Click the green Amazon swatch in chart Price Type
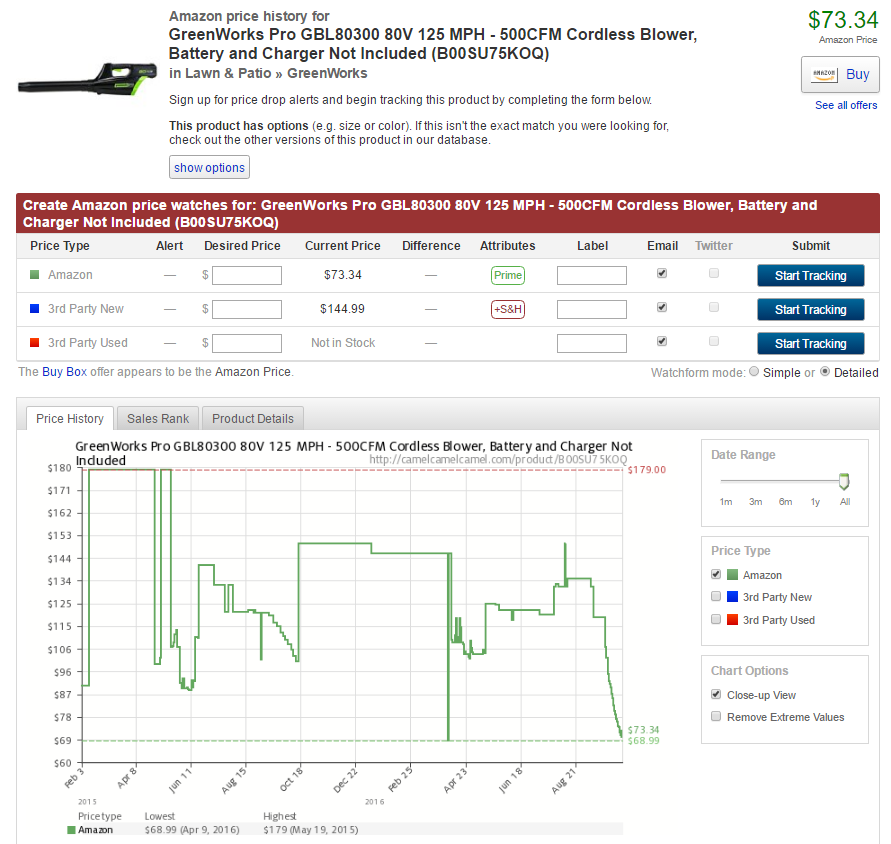This screenshot has width=891, height=844. 732,575
